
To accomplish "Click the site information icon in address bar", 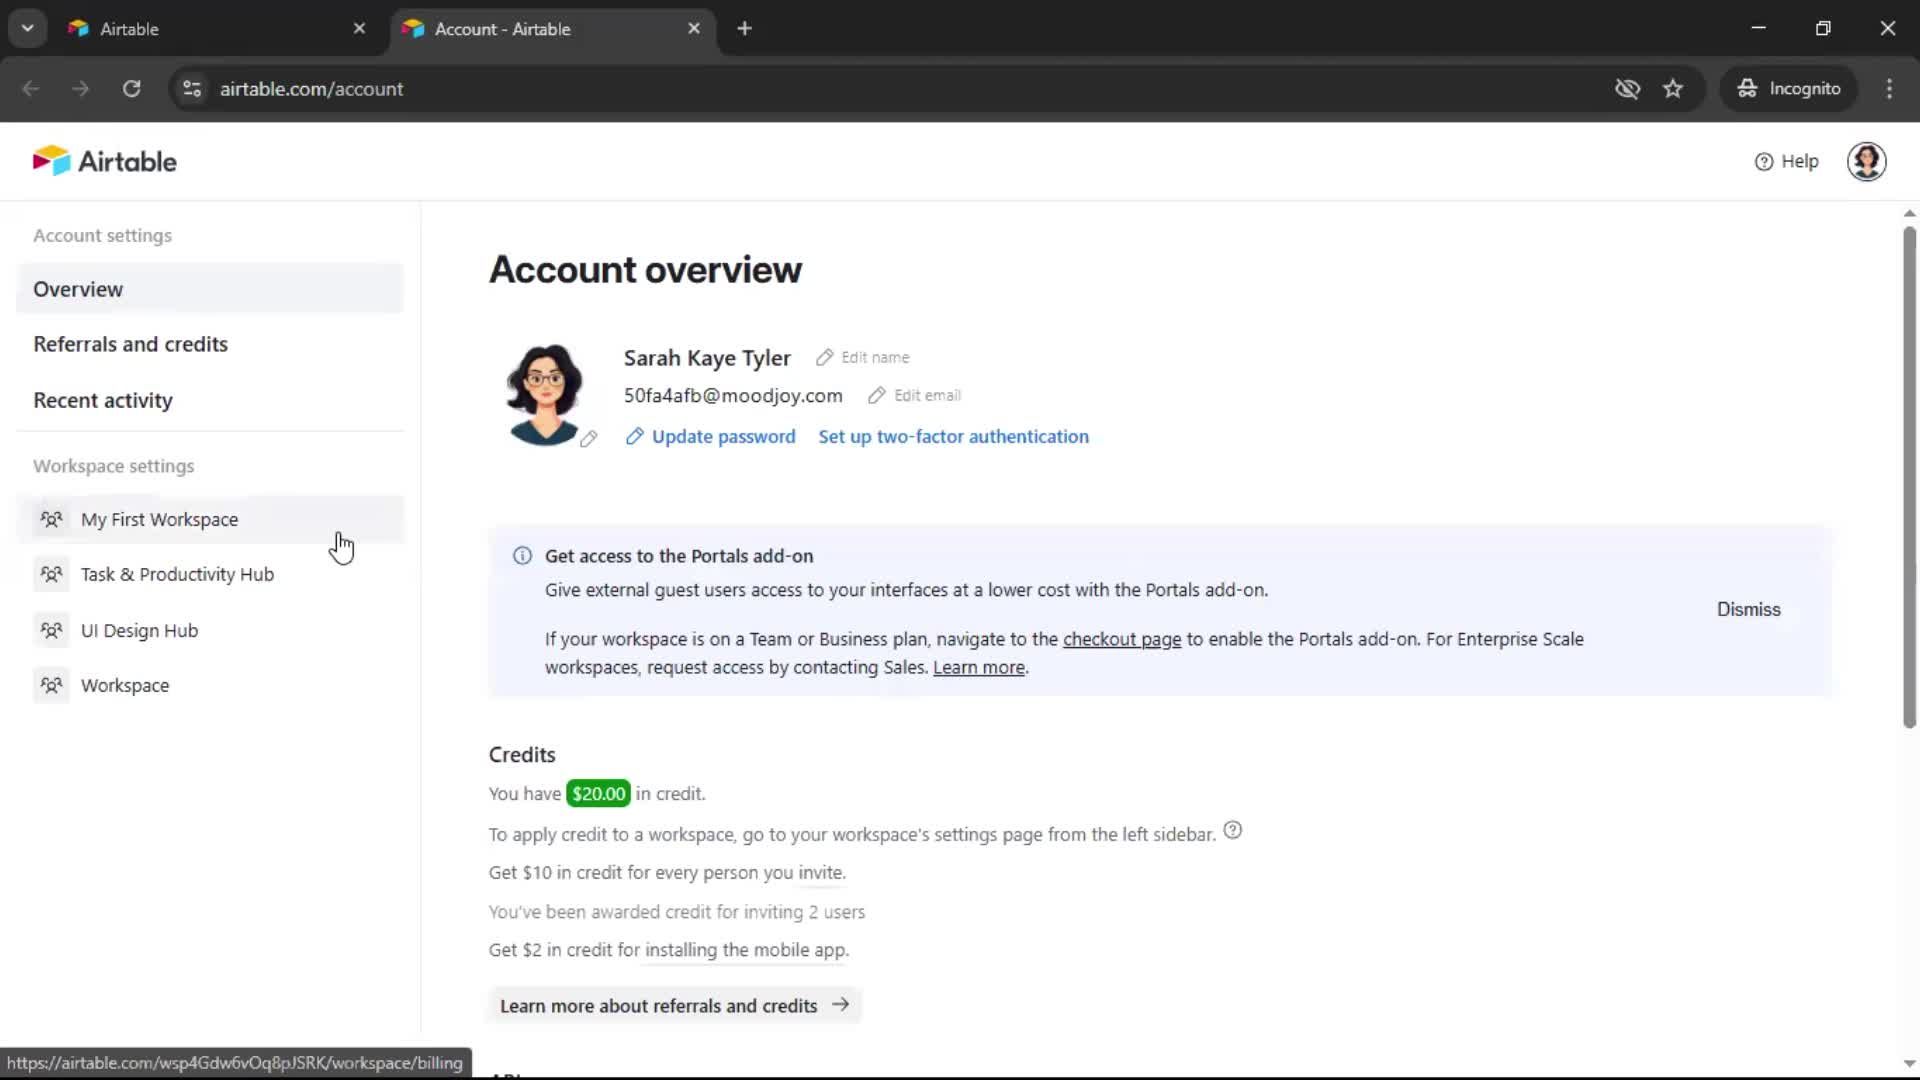I will coord(192,88).
